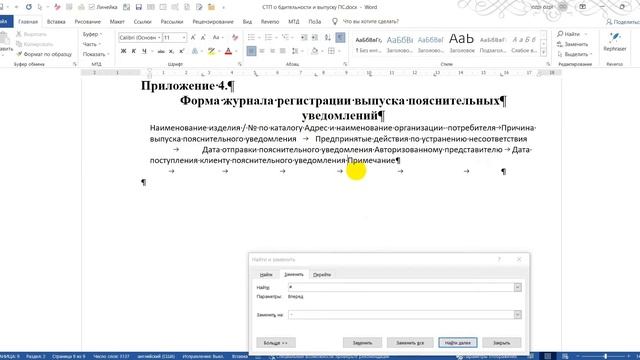Clear all formatting in Font group

click(x=235, y=38)
